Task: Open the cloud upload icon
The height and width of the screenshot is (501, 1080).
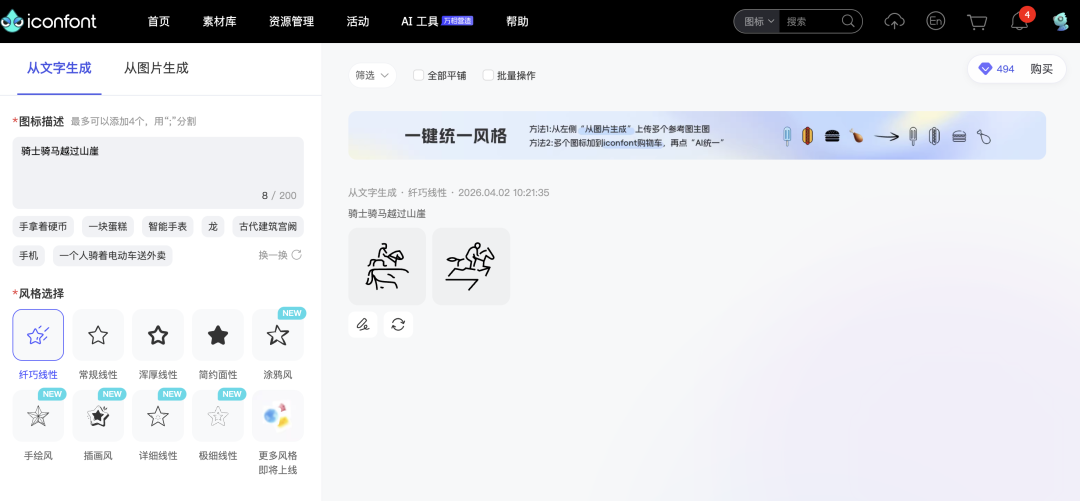Action: (894, 21)
